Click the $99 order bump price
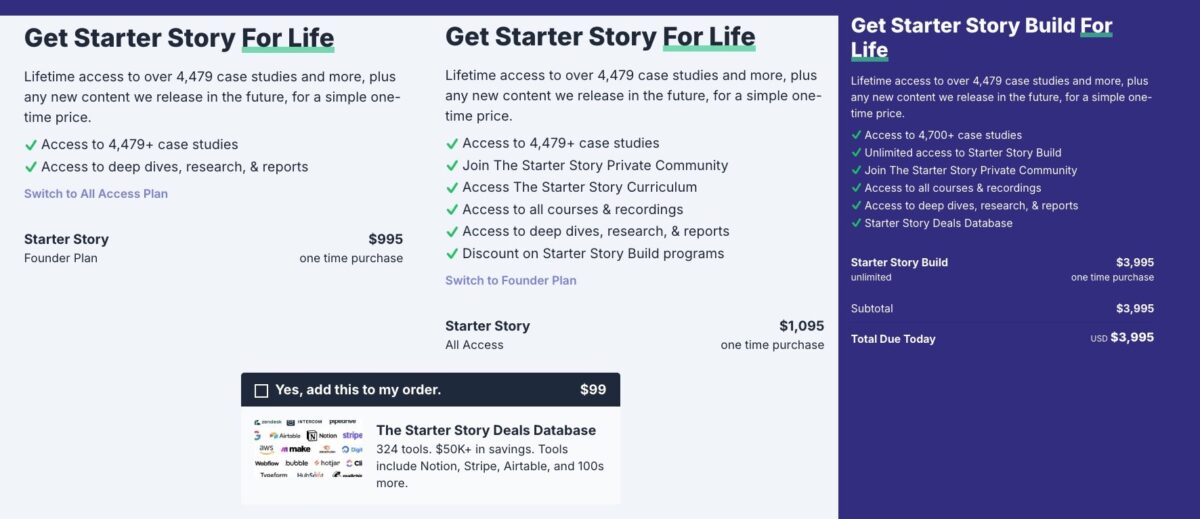This screenshot has height=519, width=1200. [x=593, y=390]
